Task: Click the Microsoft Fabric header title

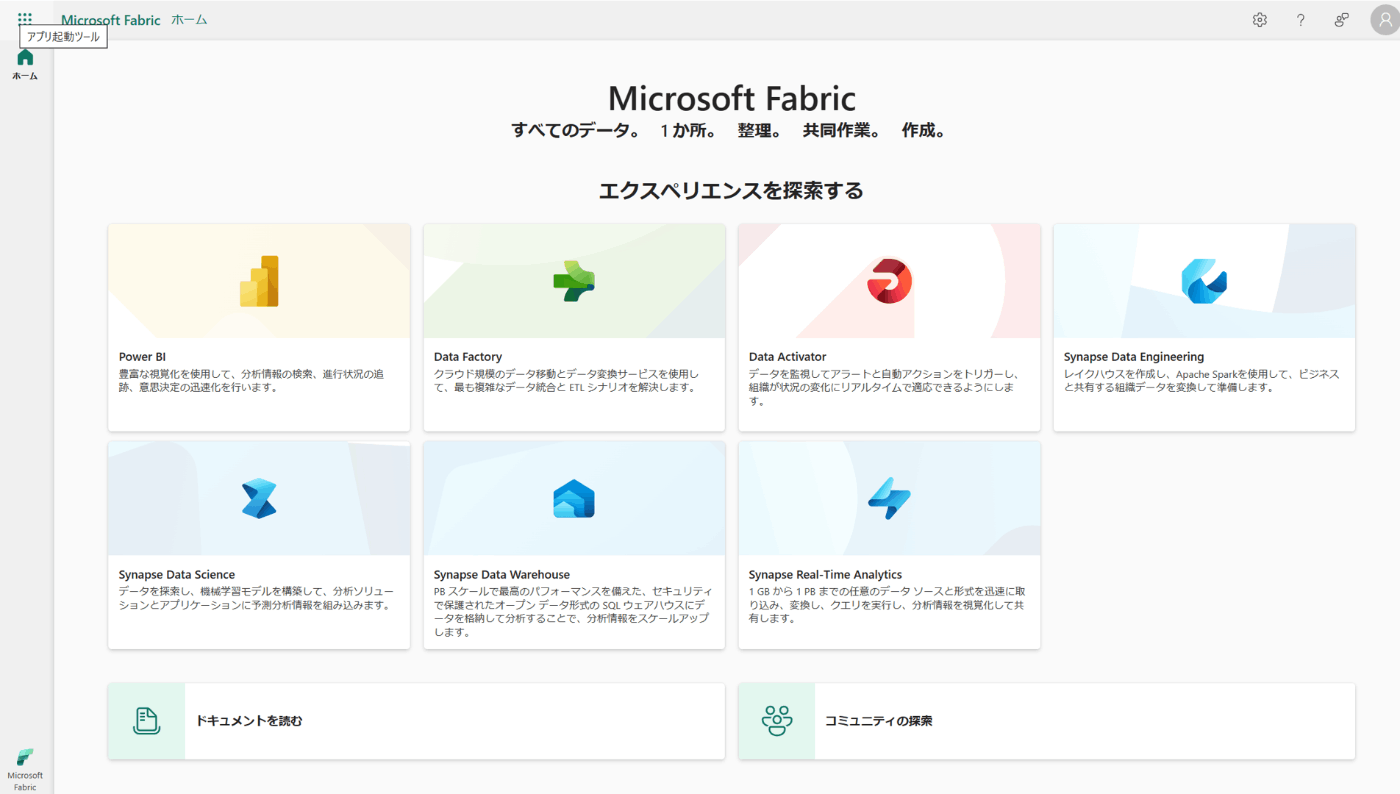Action: [111, 20]
